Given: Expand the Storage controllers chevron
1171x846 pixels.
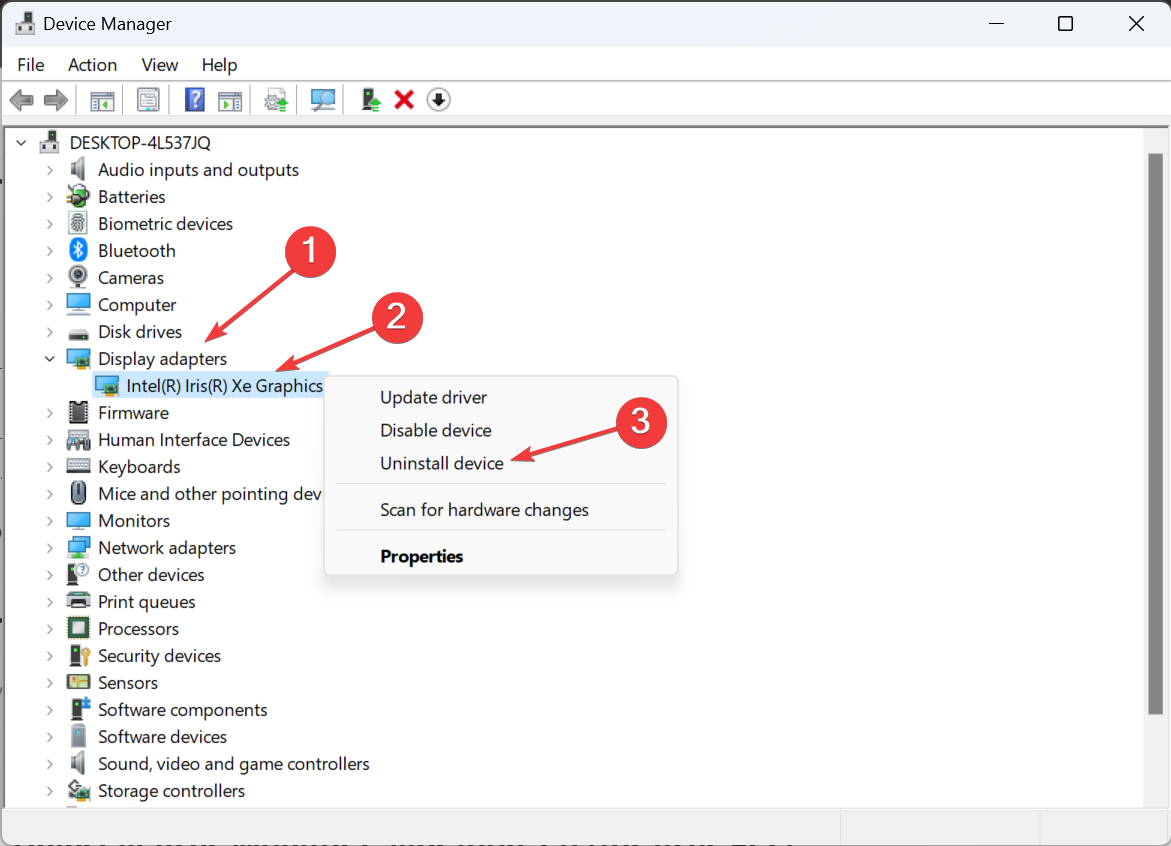Looking at the screenshot, I should click(x=49, y=791).
